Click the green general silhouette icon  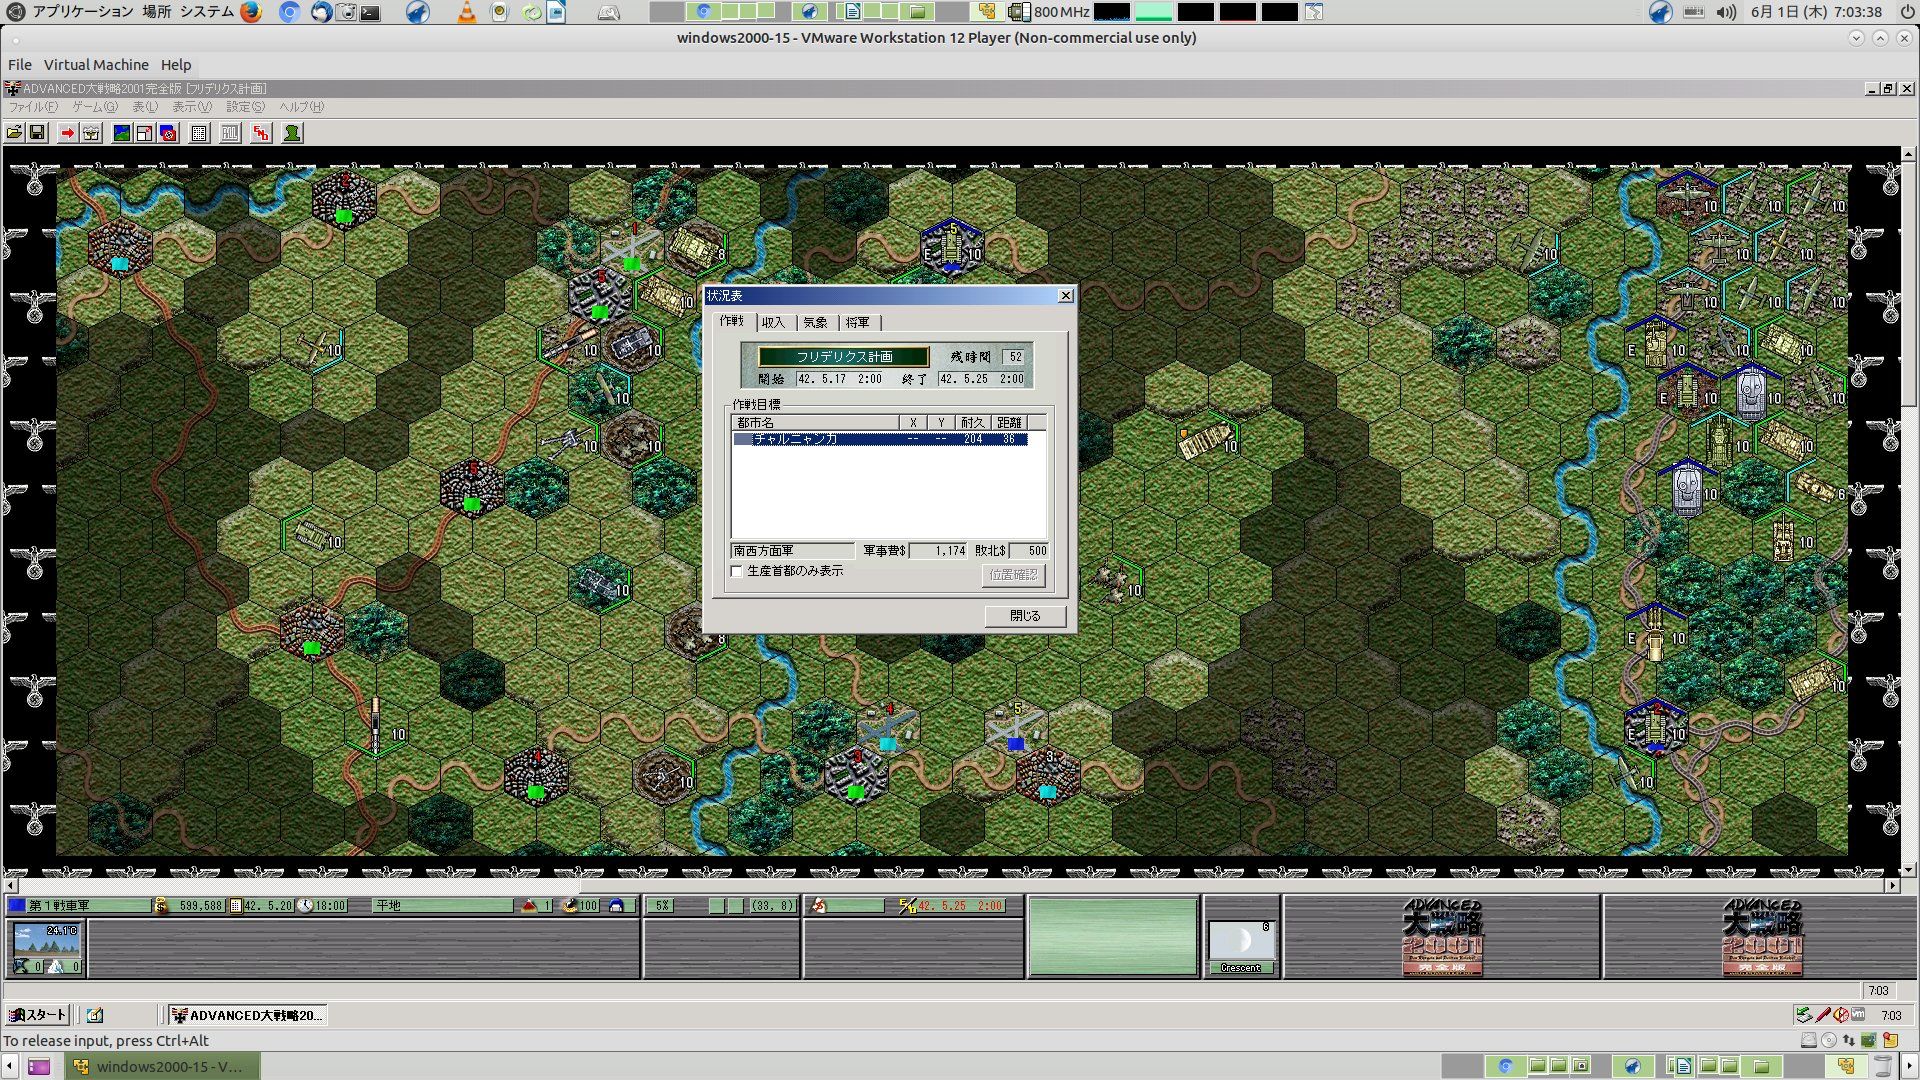point(292,133)
